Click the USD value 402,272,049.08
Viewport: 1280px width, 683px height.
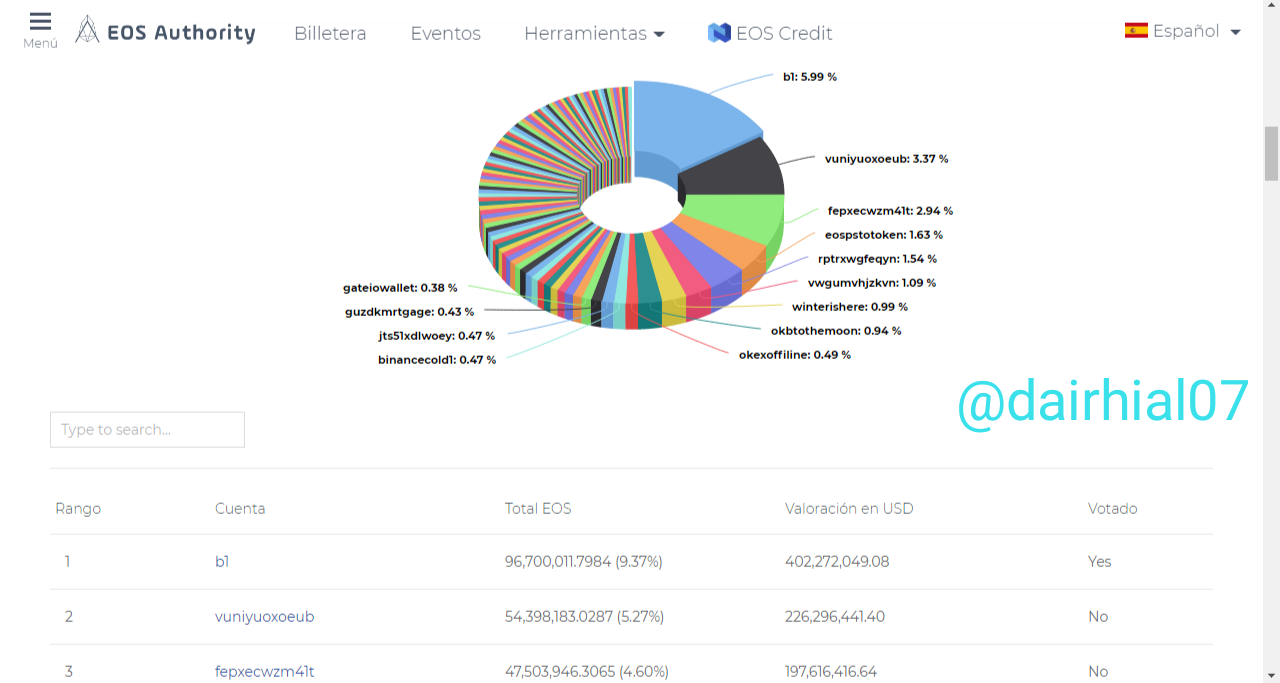pos(837,562)
